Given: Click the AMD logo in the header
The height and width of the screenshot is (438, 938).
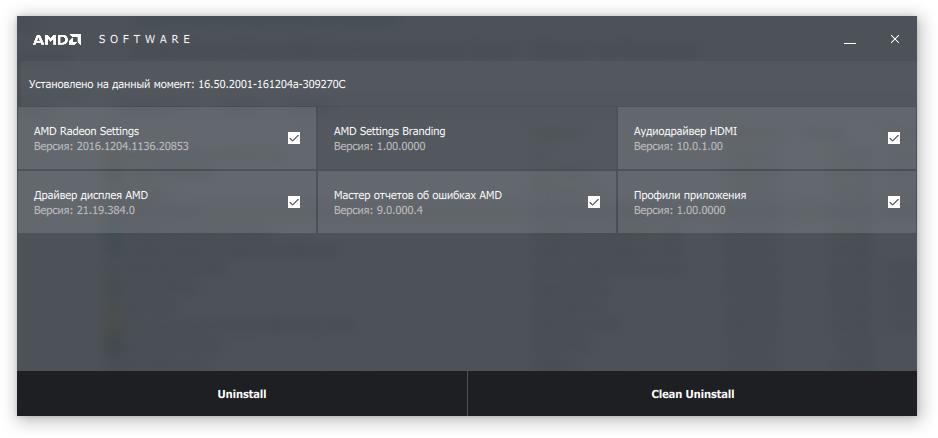Looking at the screenshot, I should (57, 39).
